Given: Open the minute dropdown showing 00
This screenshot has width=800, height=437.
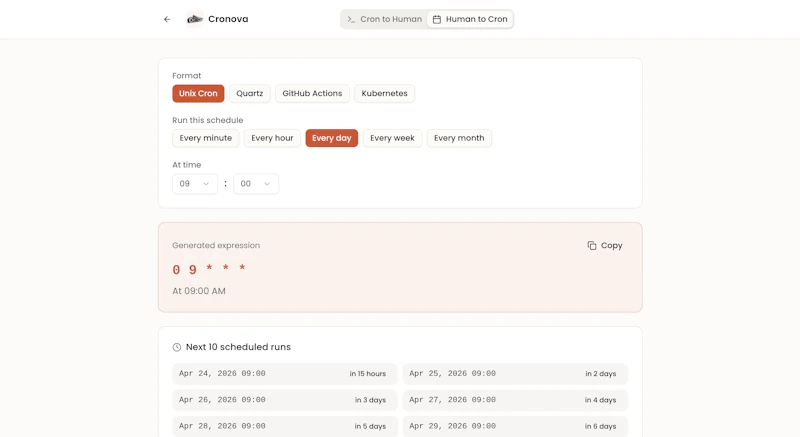Looking at the screenshot, I should (x=256, y=184).
